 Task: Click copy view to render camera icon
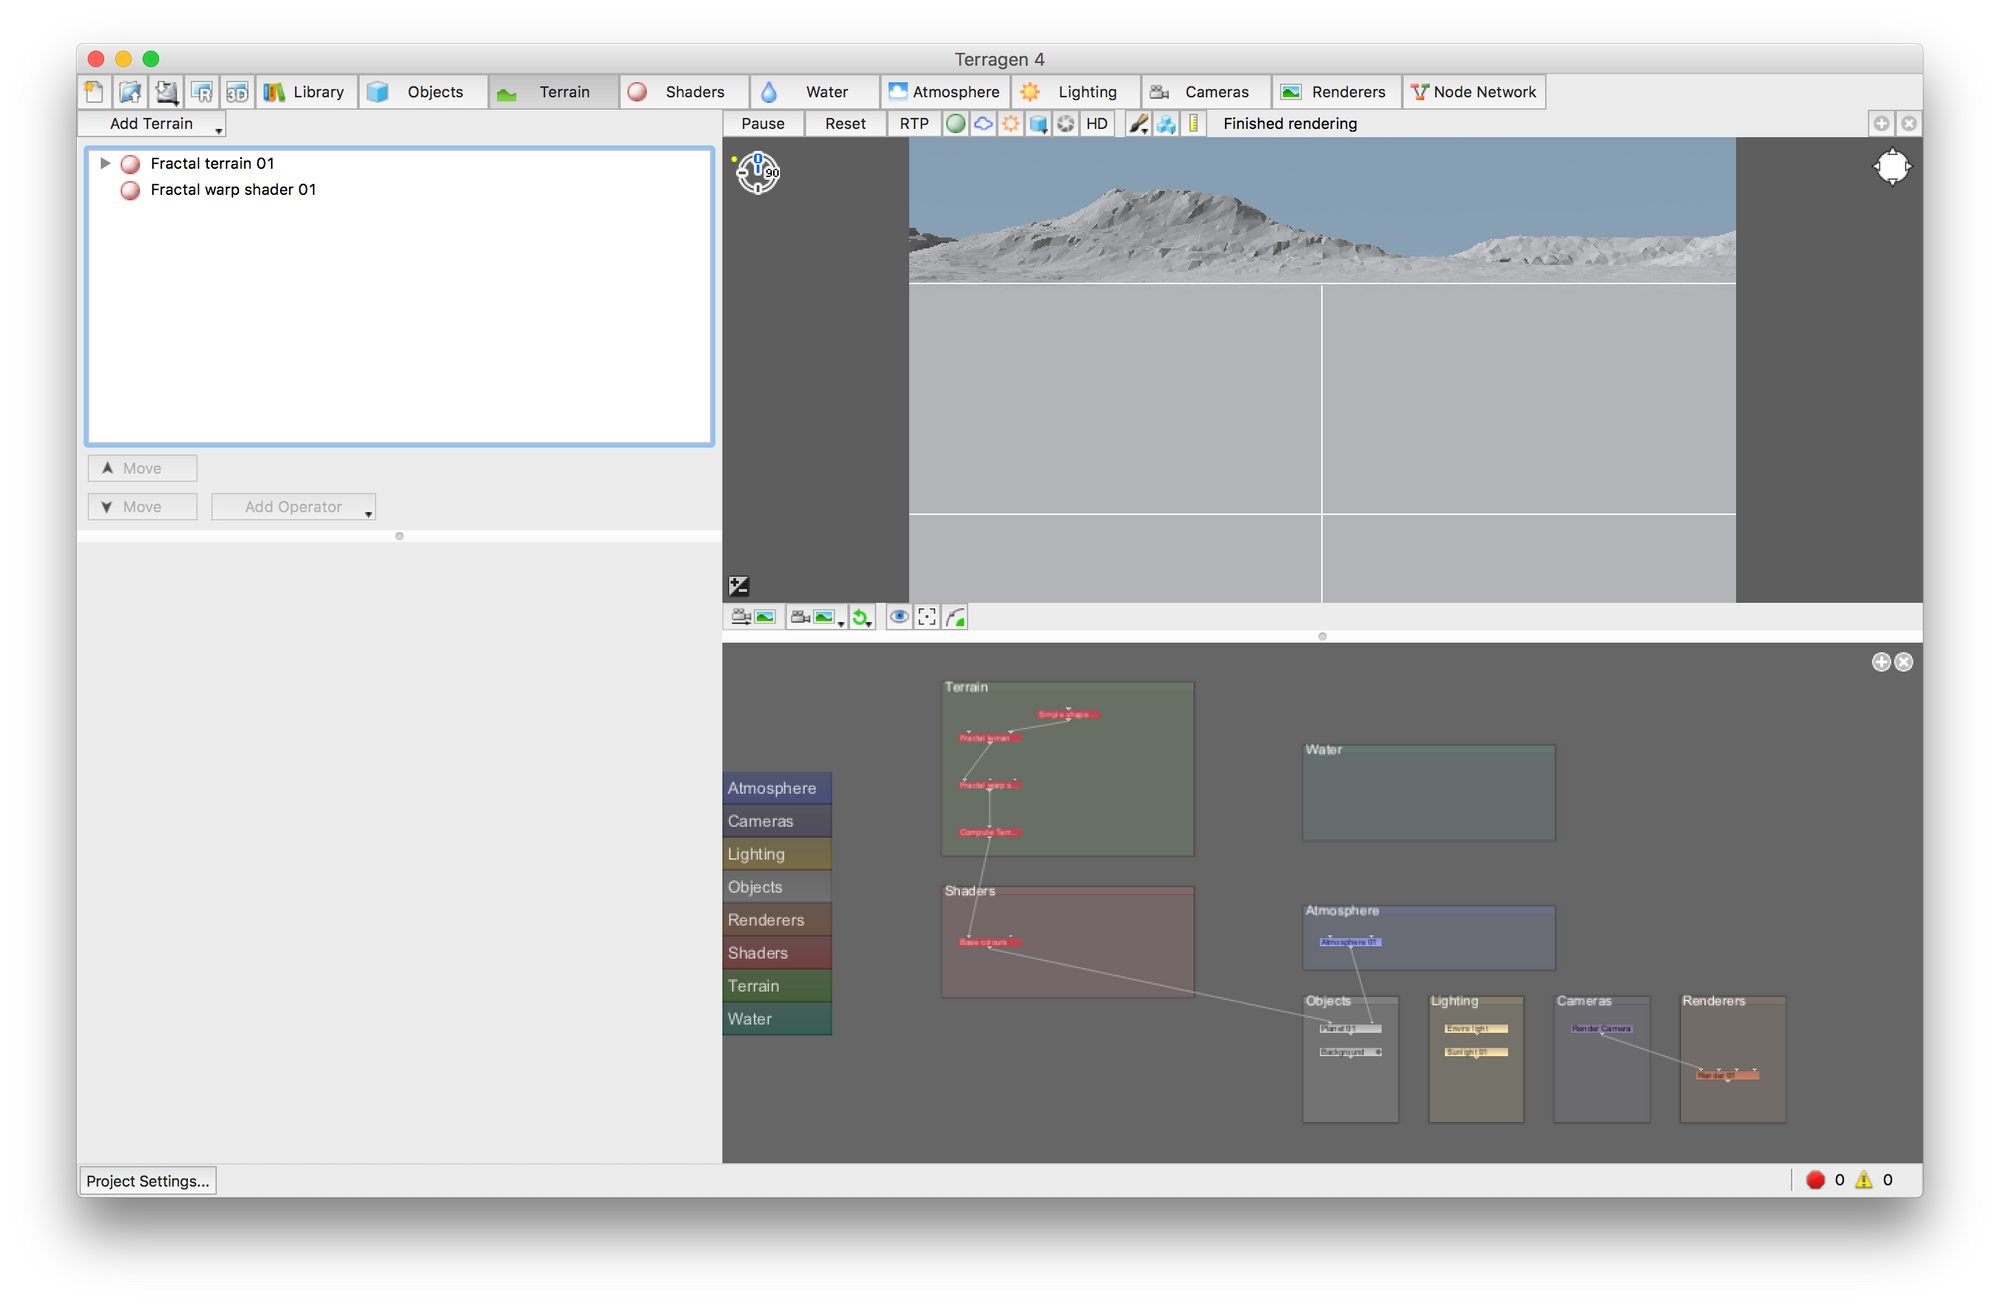coord(753,617)
